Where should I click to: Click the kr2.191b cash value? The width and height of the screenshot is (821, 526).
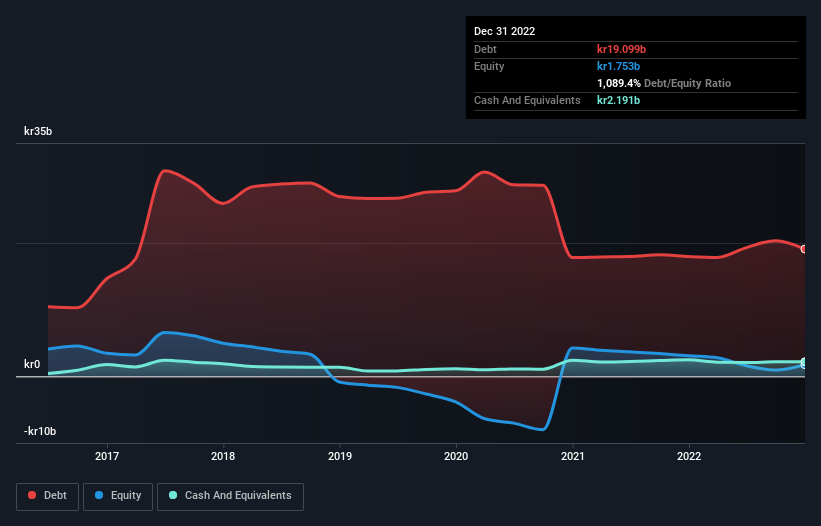coord(618,100)
